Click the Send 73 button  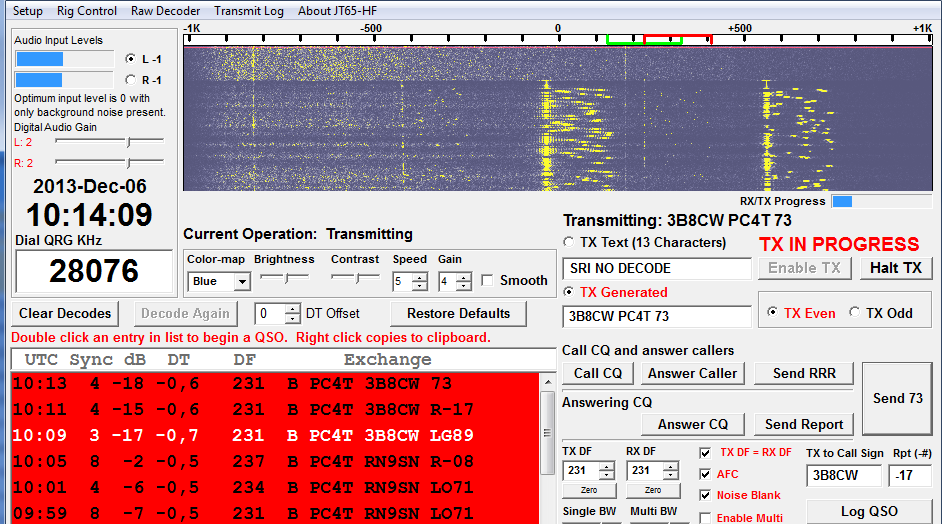[898, 398]
